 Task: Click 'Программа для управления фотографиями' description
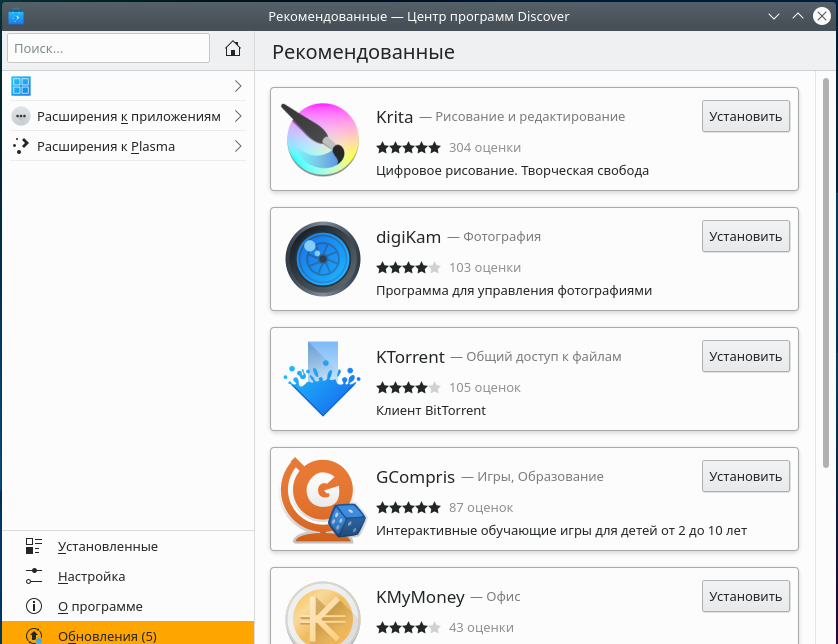click(x=514, y=291)
